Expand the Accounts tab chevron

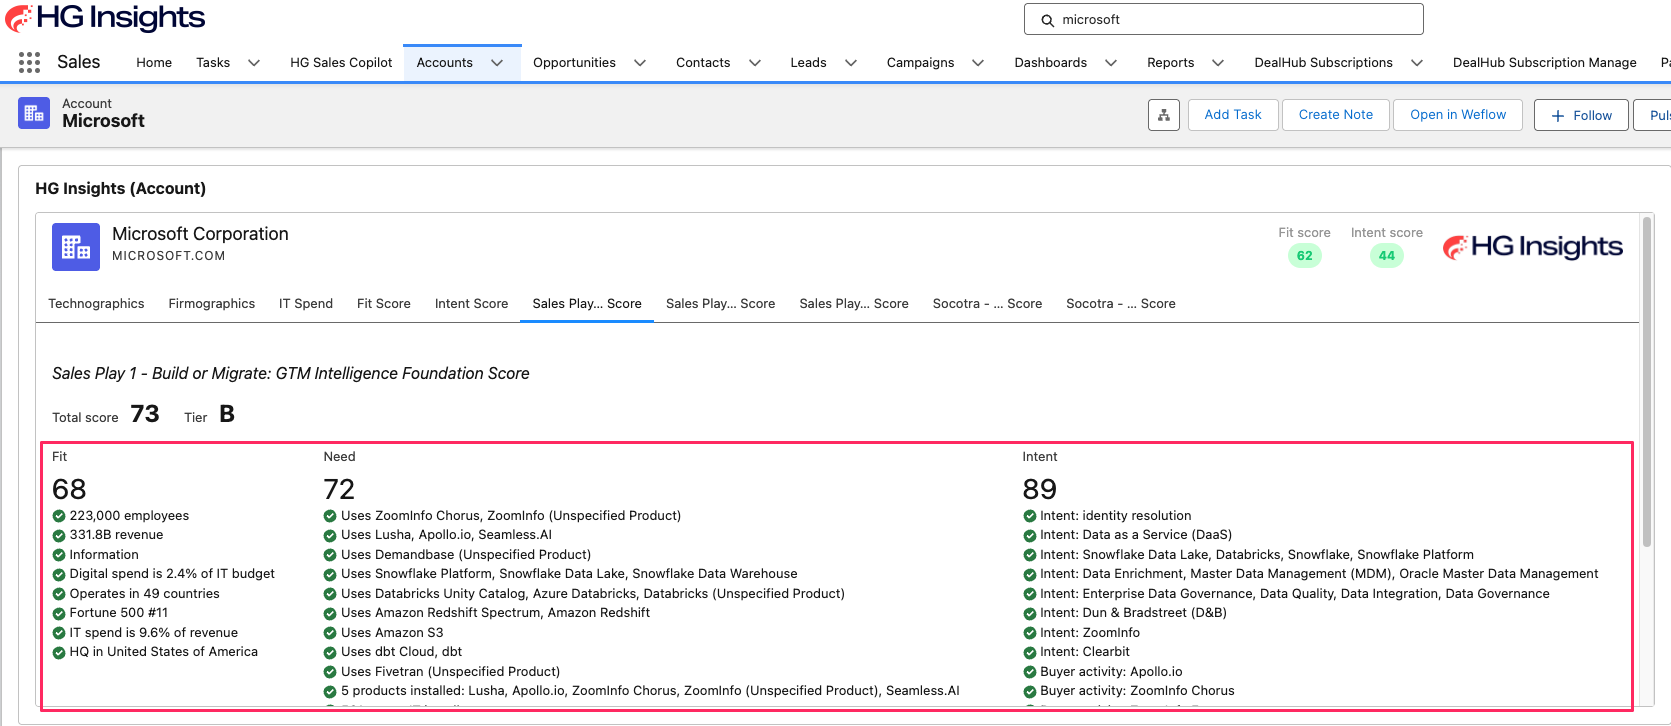[497, 63]
